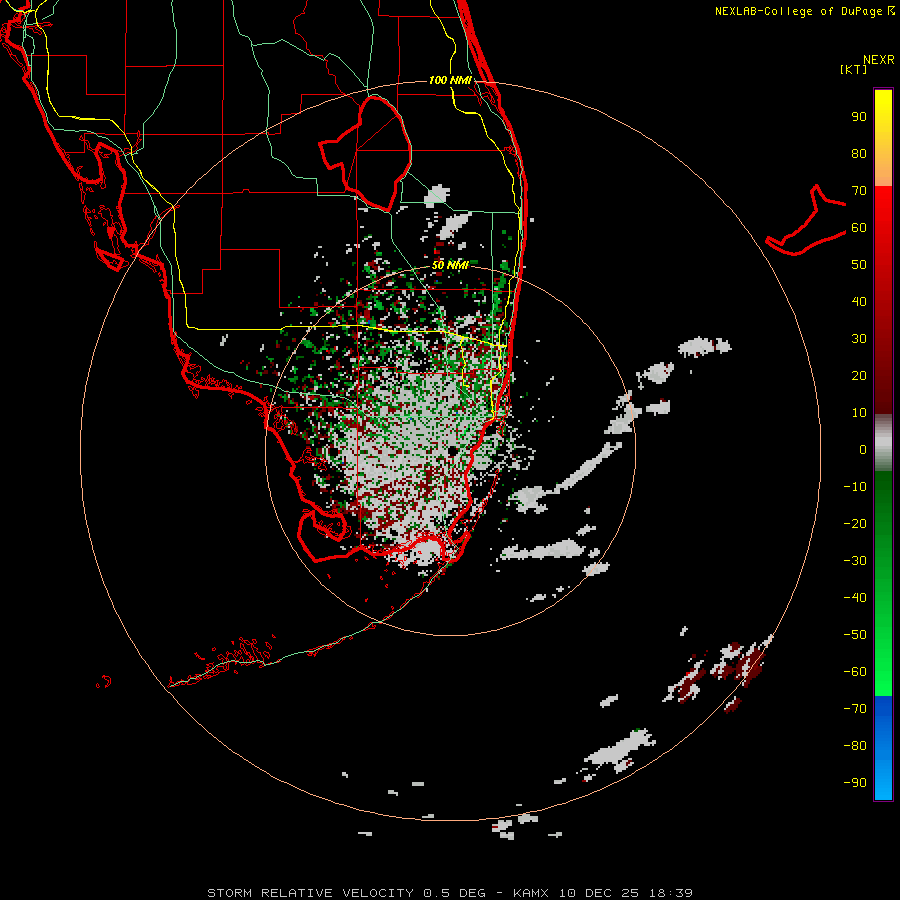Click the 50 NMI range ring label
The image size is (900, 900).
[x=450, y=265]
